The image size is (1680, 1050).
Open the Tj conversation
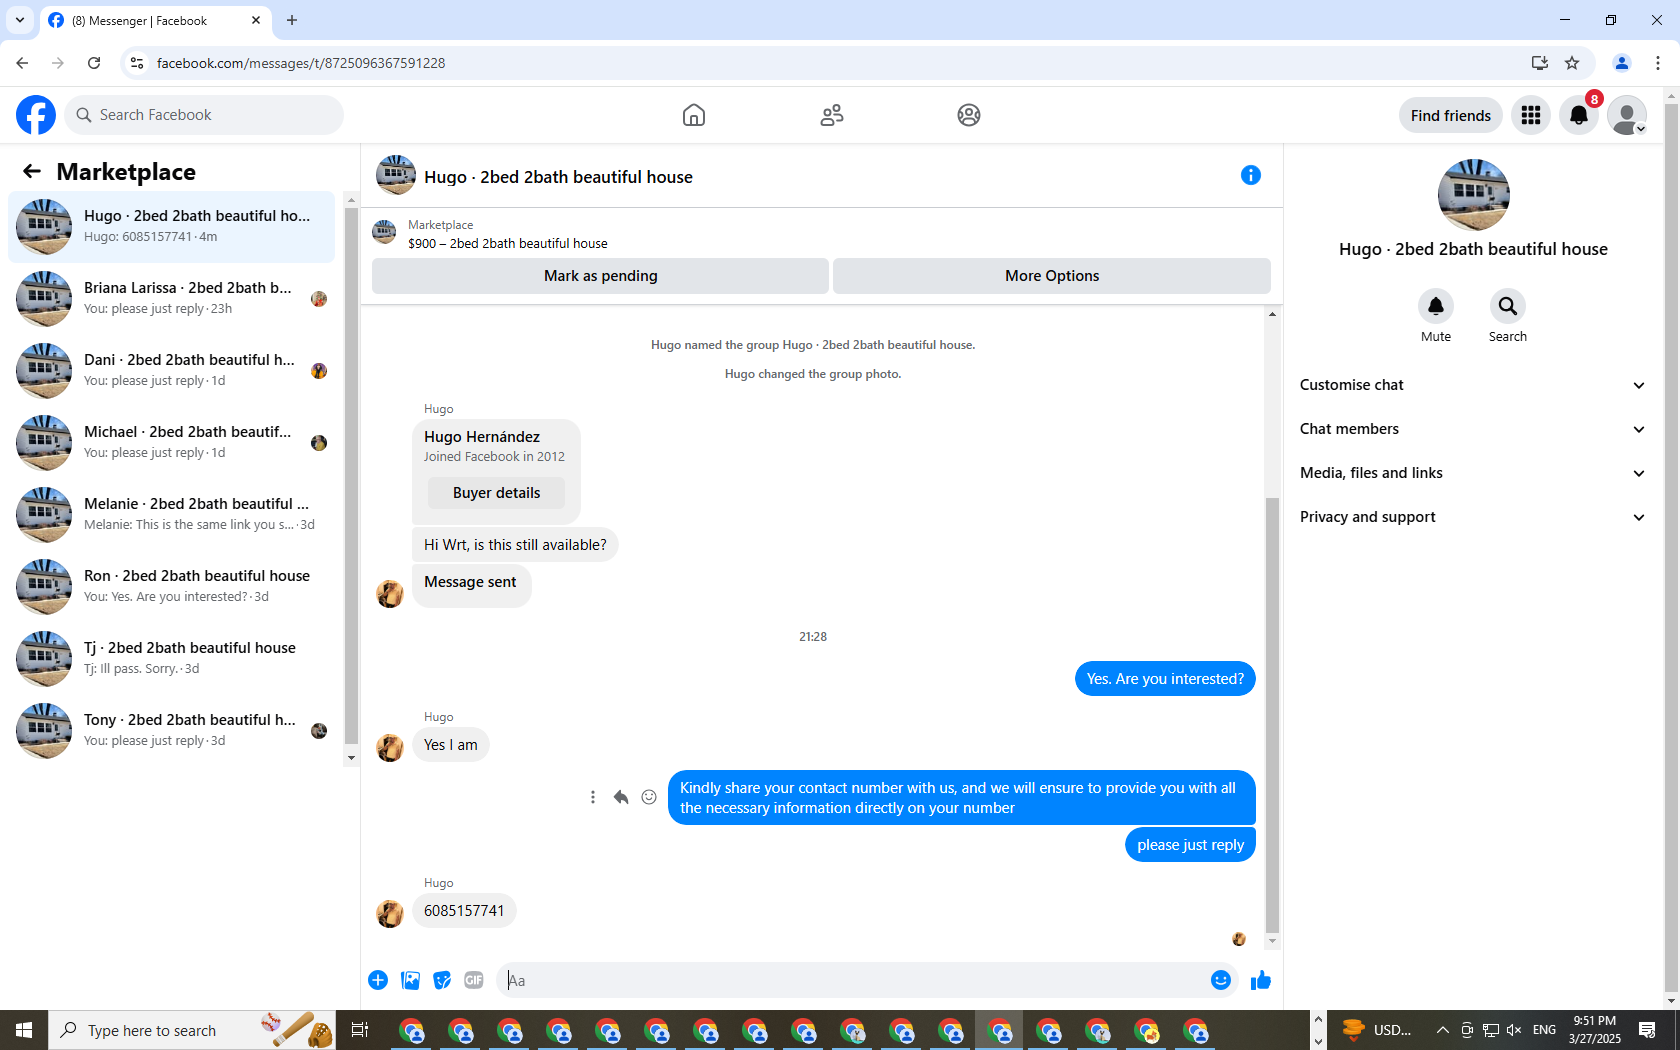(x=172, y=659)
